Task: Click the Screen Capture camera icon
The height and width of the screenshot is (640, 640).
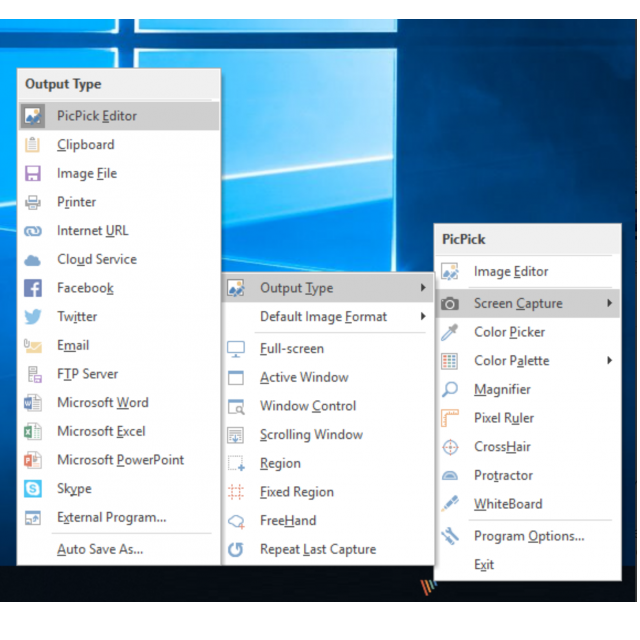Action: tap(450, 304)
